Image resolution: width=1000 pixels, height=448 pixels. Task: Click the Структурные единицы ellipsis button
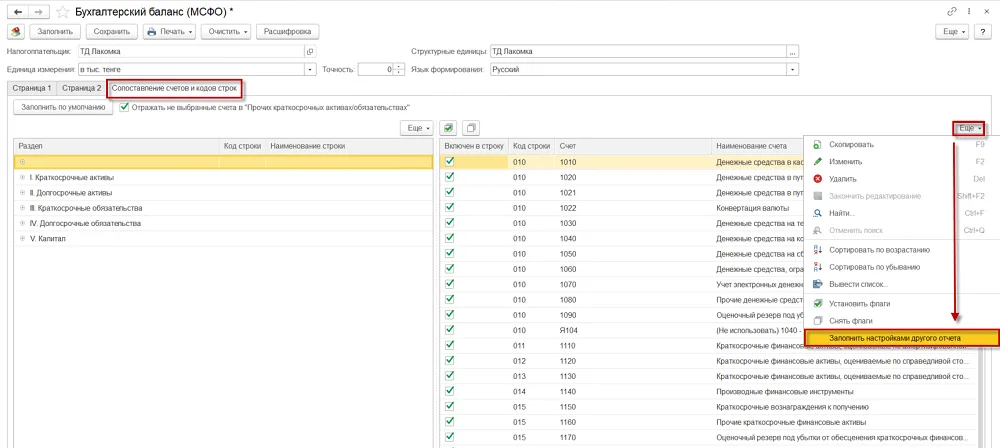point(793,52)
